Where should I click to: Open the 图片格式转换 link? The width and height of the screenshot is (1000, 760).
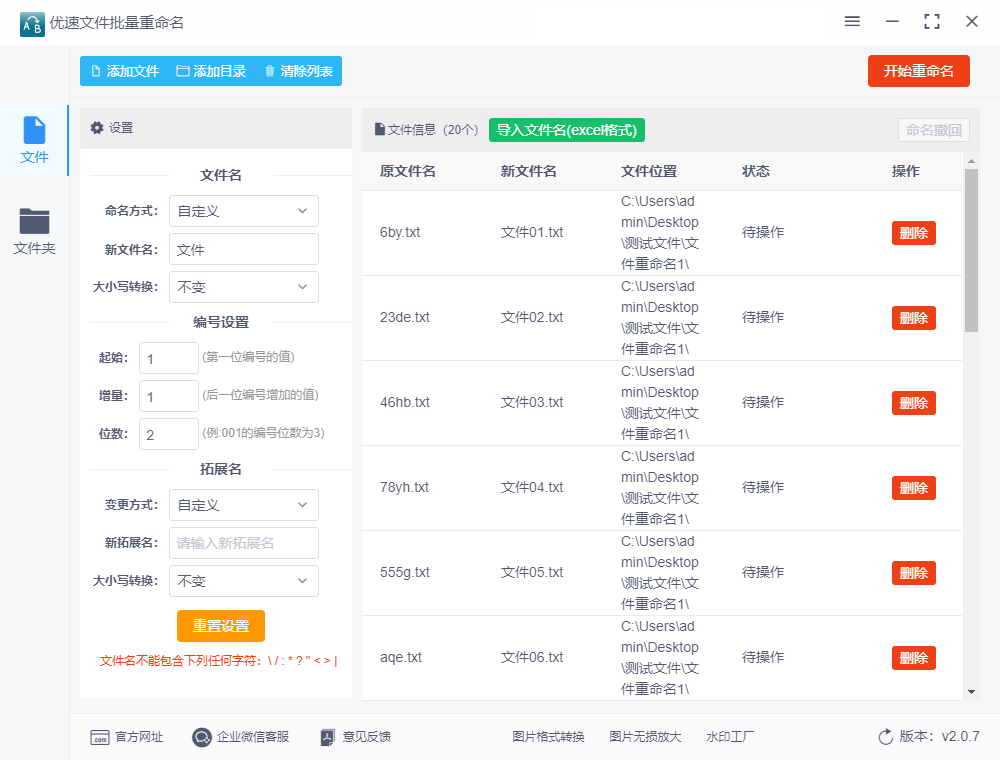[x=548, y=737]
